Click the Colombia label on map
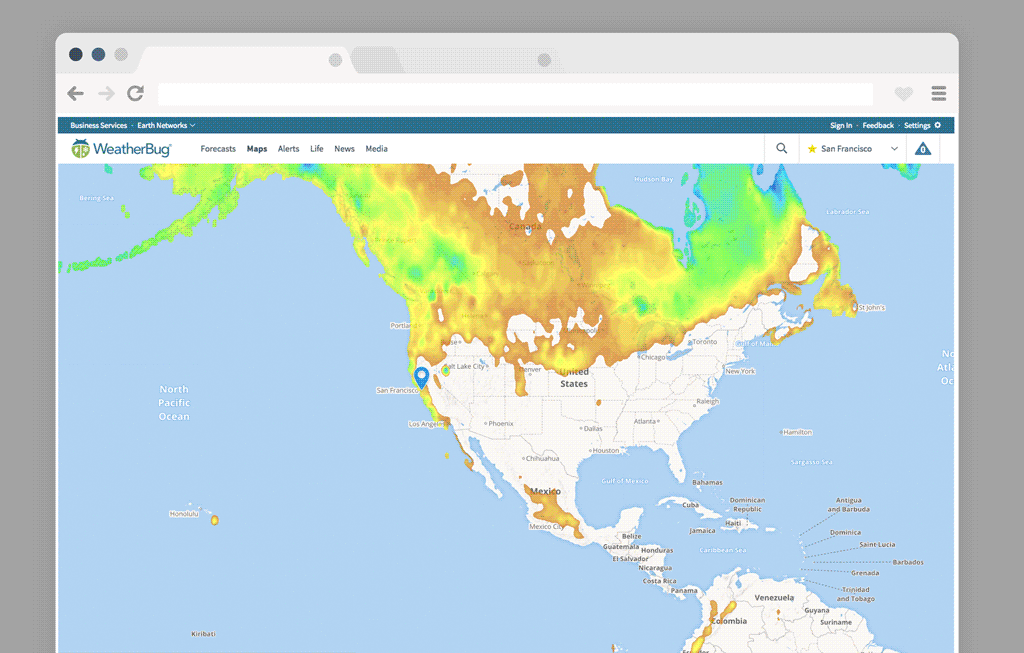The width and height of the screenshot is (1024, 653). point(729,621)
